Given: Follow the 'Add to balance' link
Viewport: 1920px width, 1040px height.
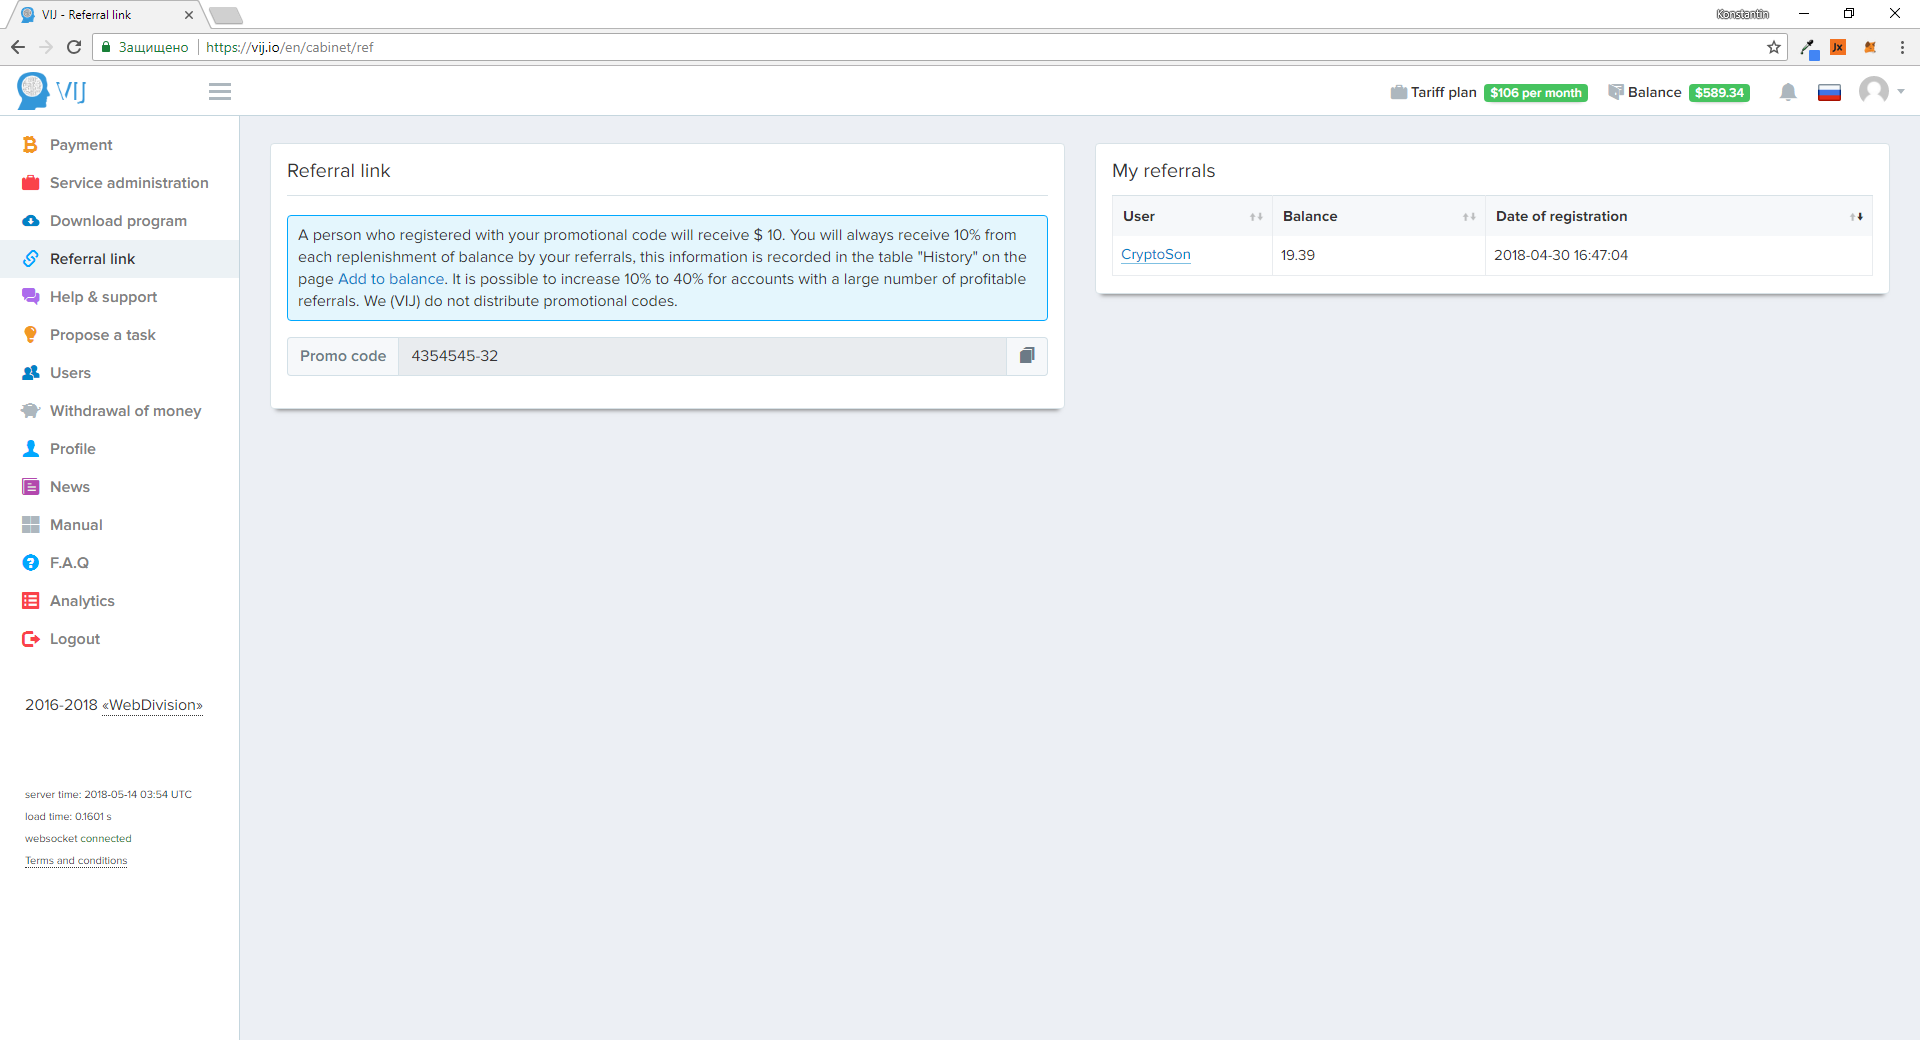Looking at the screenshot, I should pos(390,279).
